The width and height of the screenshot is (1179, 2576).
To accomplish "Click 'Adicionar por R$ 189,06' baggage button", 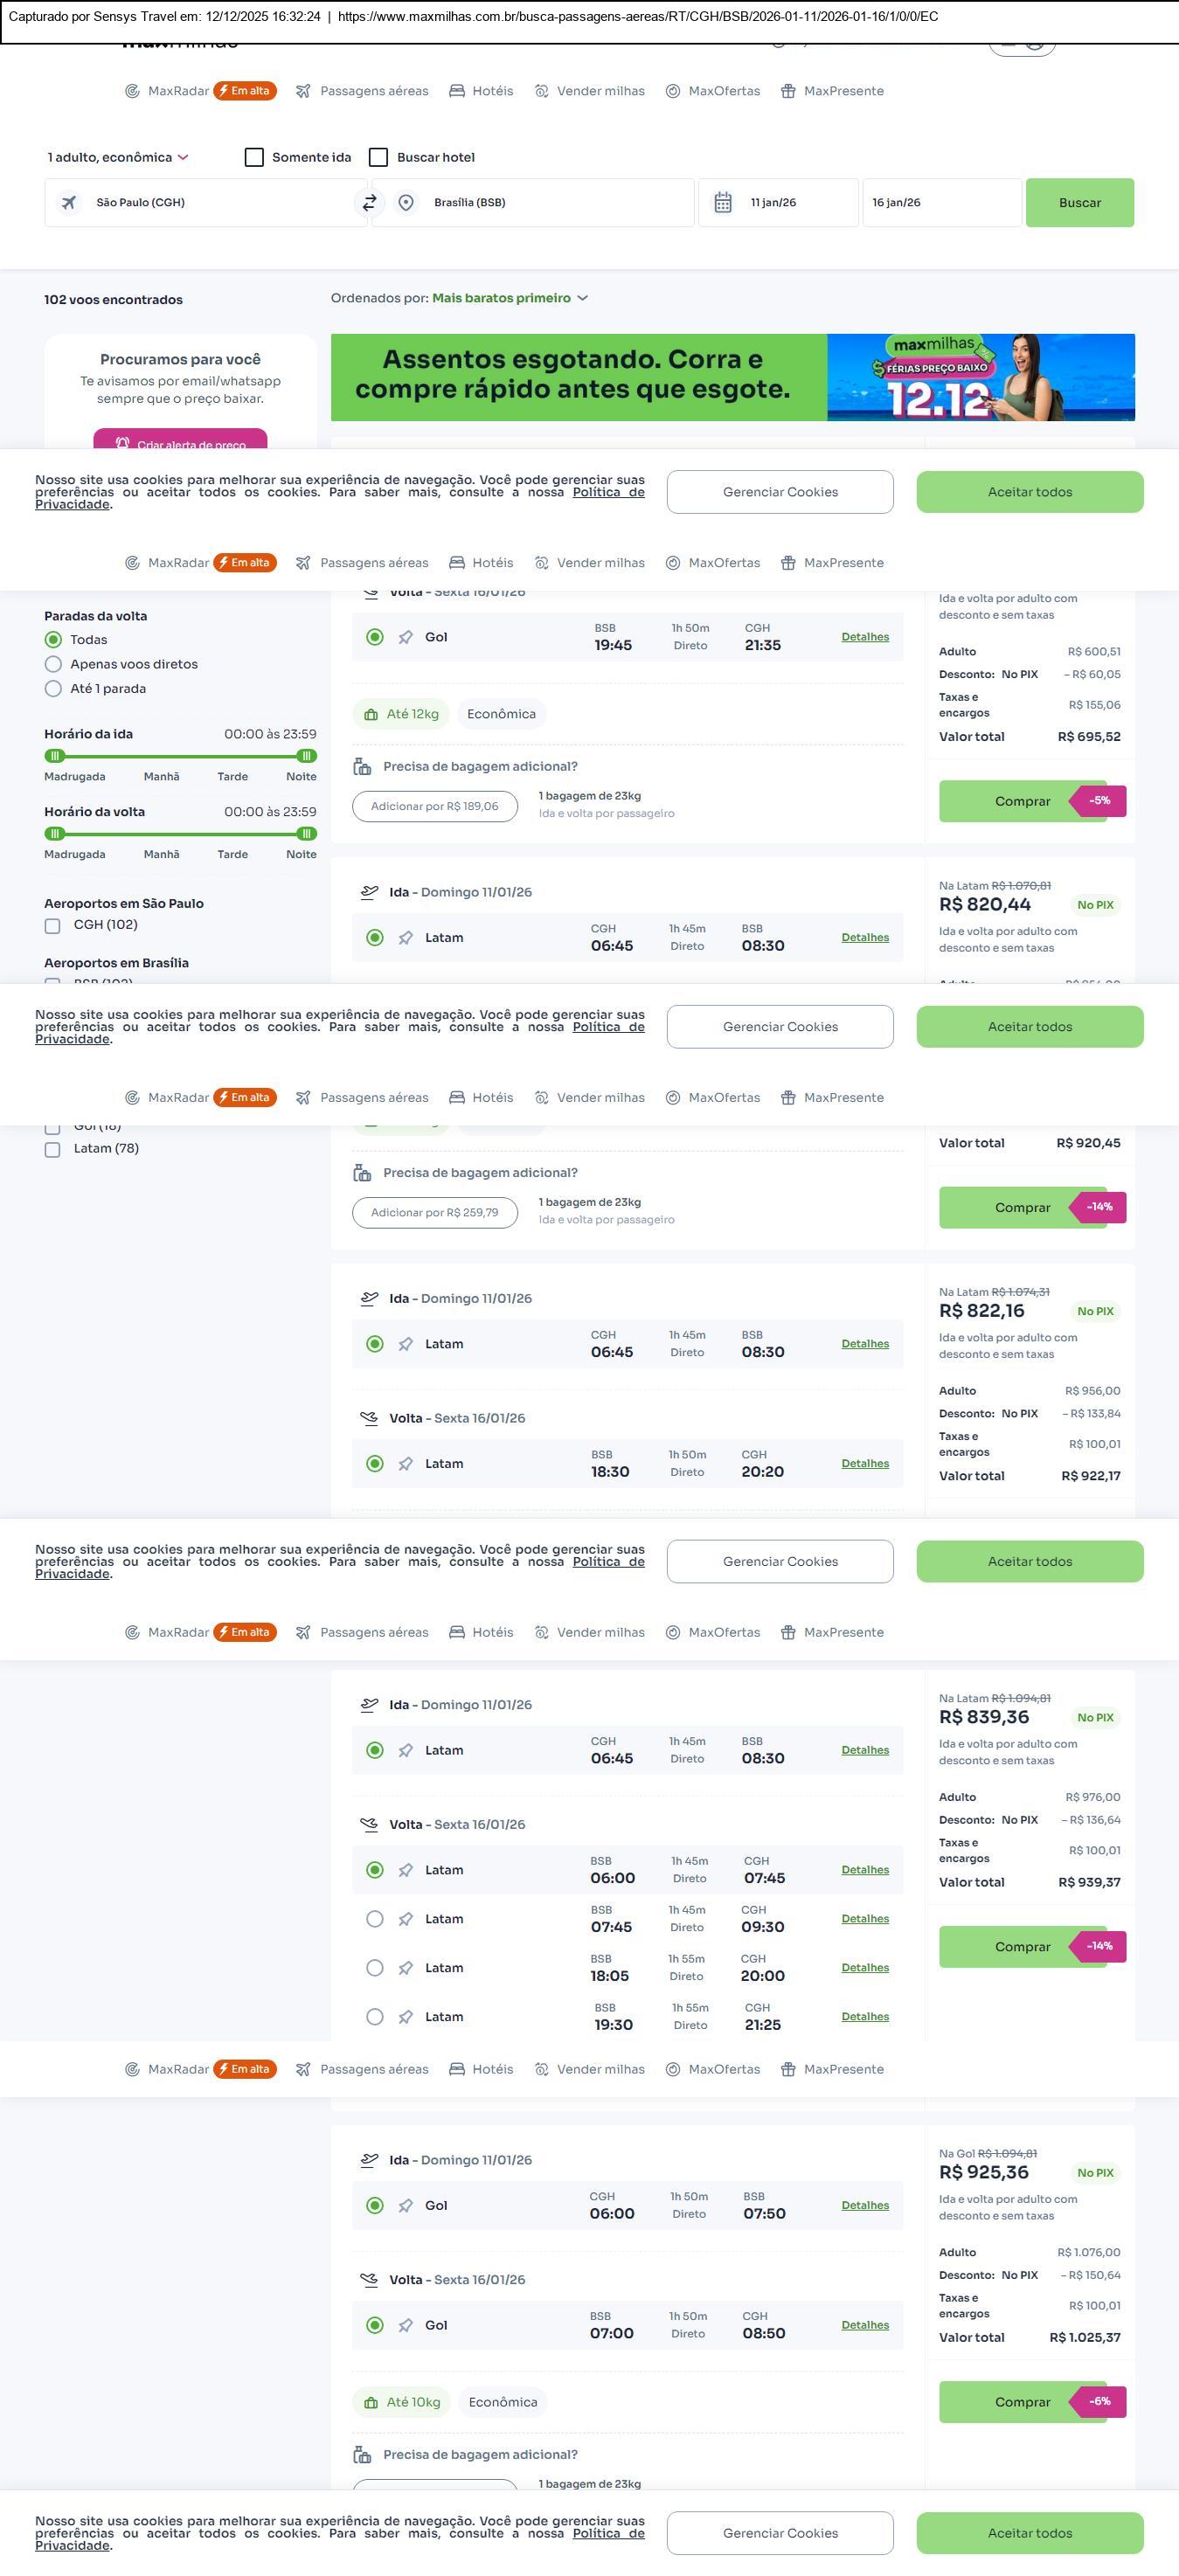I will point(435,807).
